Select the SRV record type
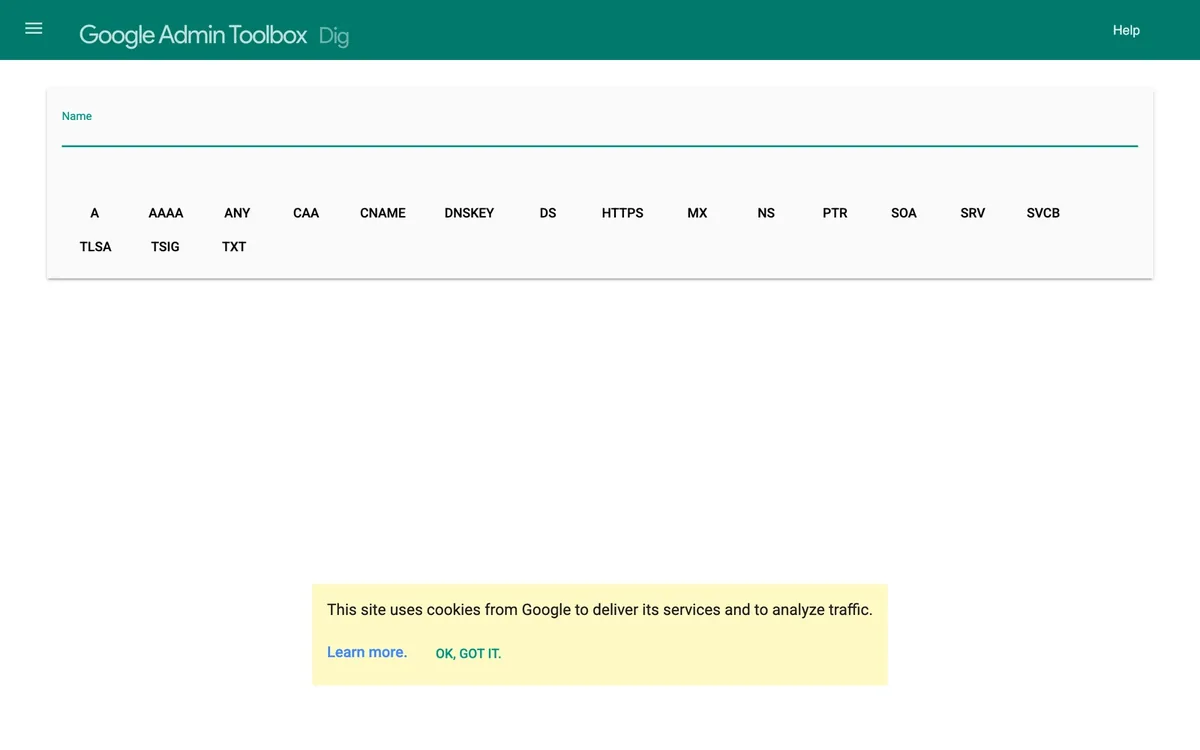1200x750 pixels. point(973,213)
